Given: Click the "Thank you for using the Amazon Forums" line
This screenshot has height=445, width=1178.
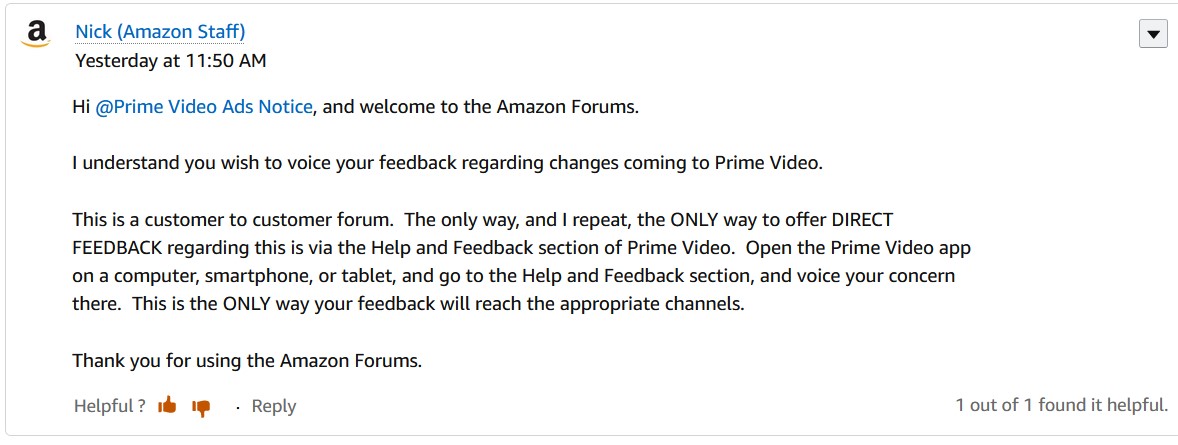Looking at the screenshot, I should coord(247,360).
